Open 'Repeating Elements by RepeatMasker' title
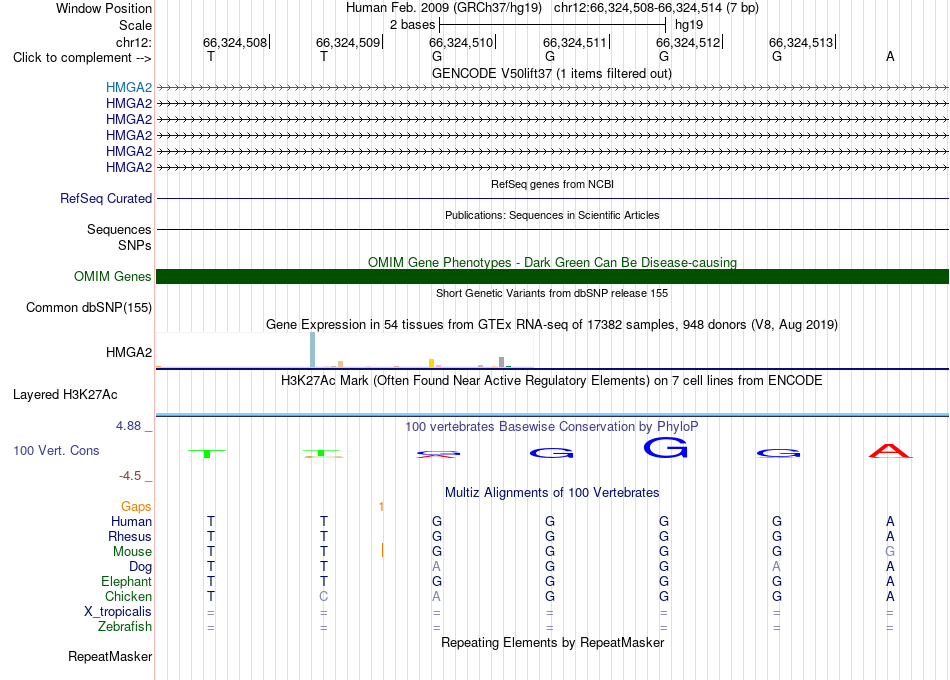This screenshot has width=950, height=680. pyautogui.click(x=552, y=642)
